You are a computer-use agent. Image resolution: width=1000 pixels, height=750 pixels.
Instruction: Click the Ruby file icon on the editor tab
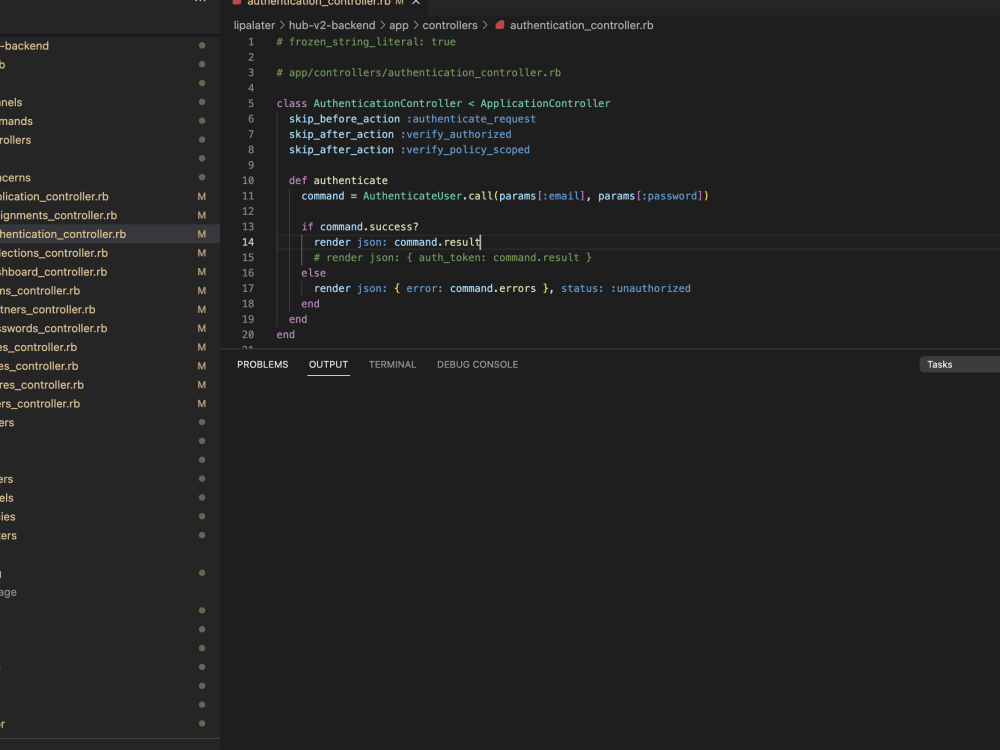click(238, 3)
